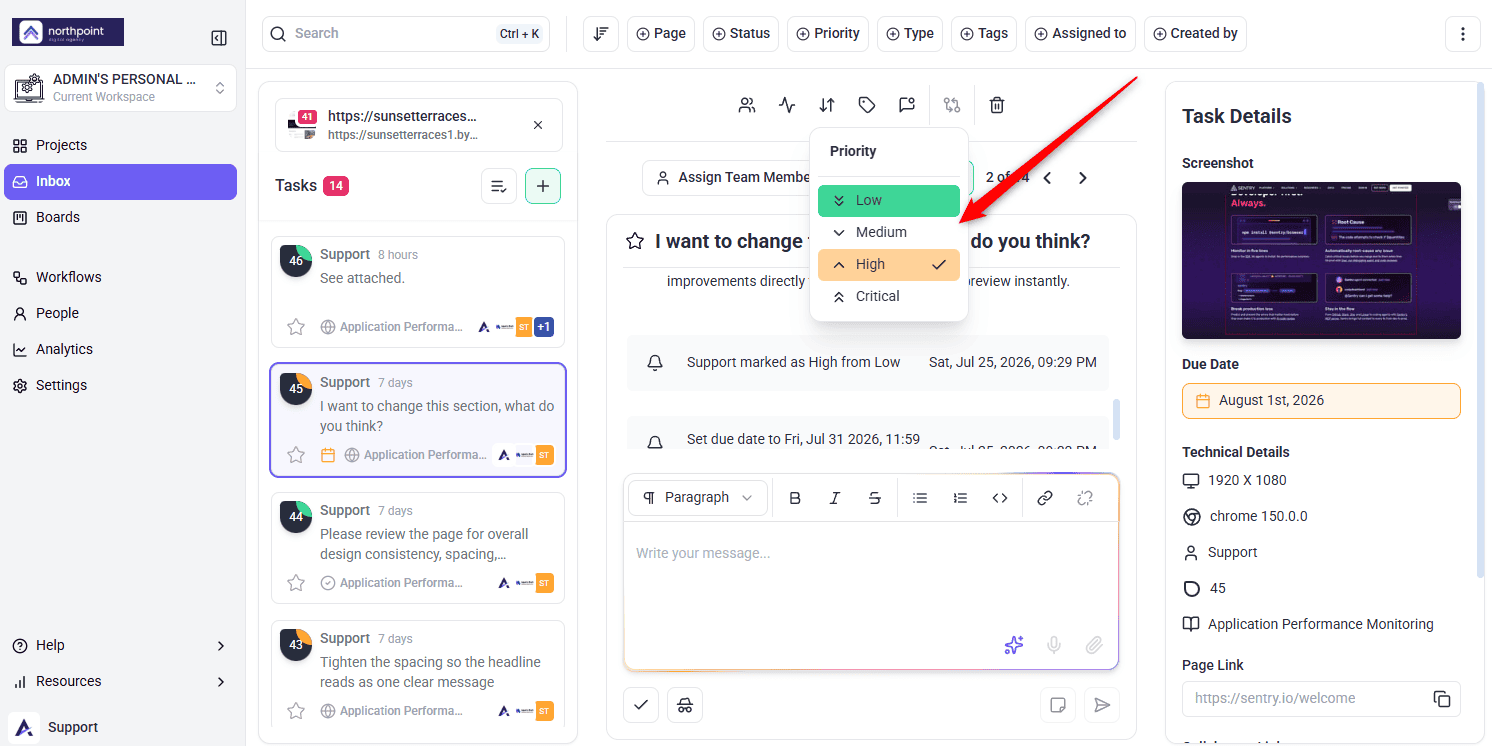The image size is (1492, 746).
Task: Select Critical in the Priority menu
Action: pos(889,296)
